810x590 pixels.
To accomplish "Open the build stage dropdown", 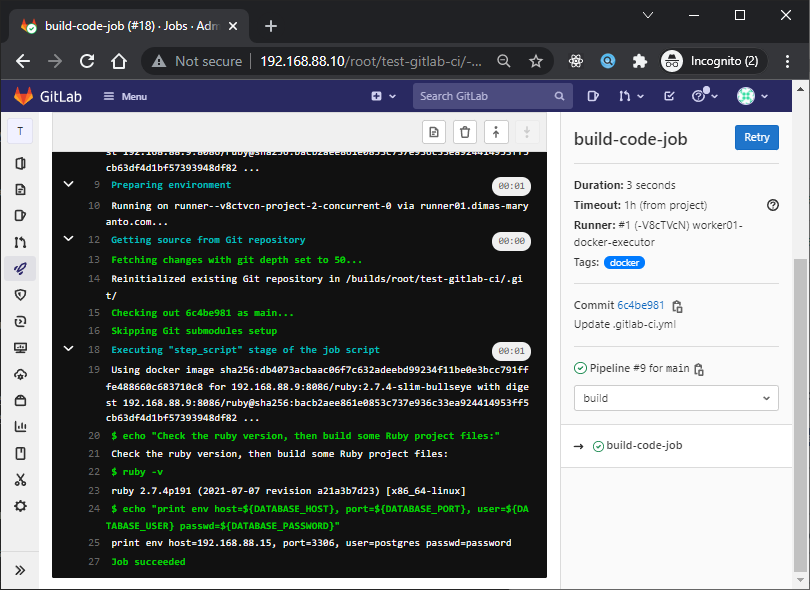I will point(676,397).
